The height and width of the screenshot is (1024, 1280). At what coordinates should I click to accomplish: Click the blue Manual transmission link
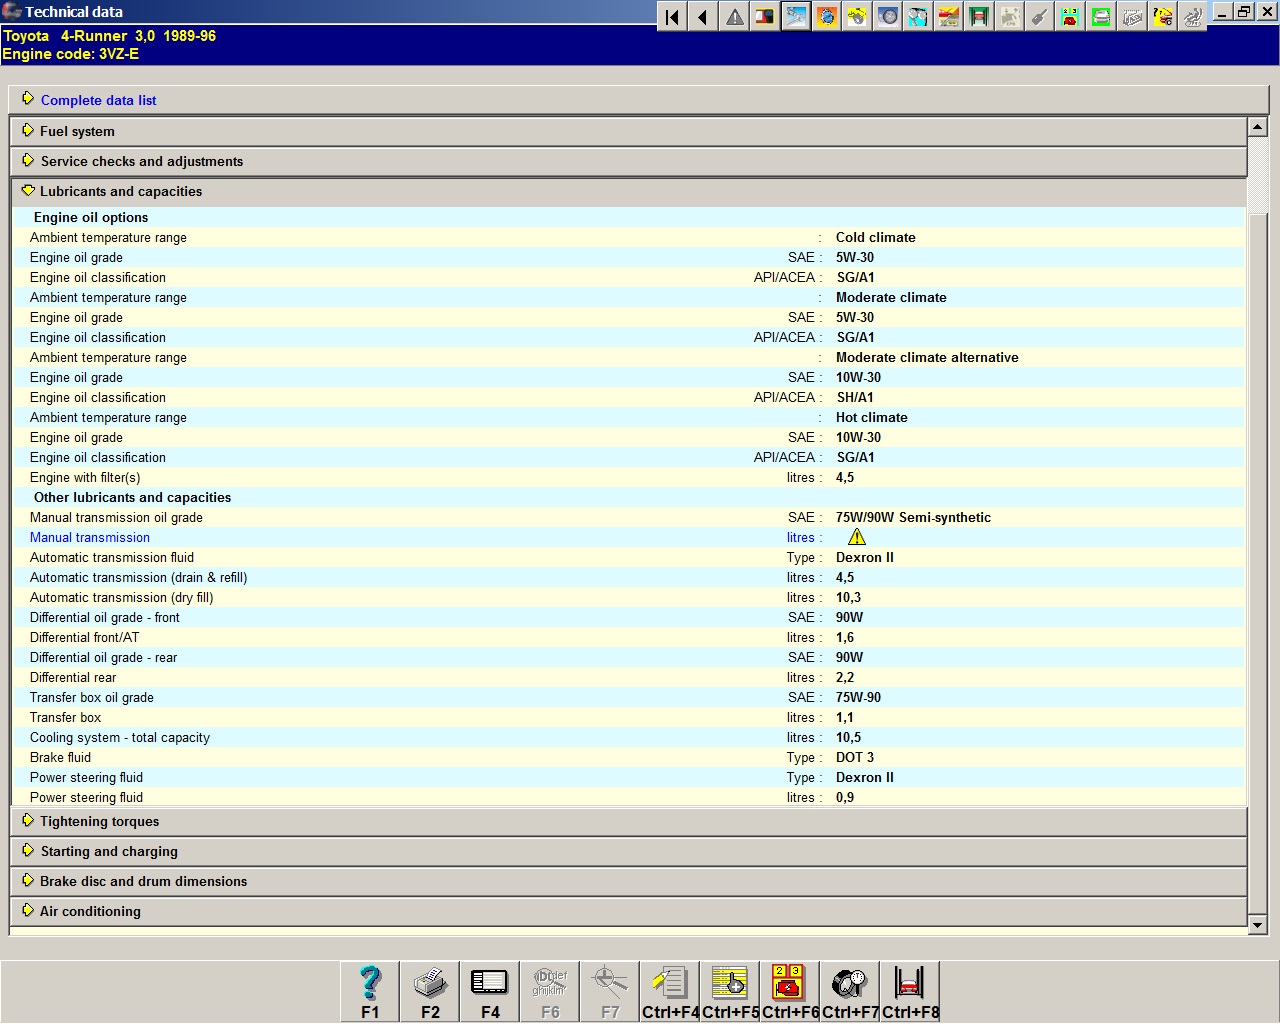point(90,537)
